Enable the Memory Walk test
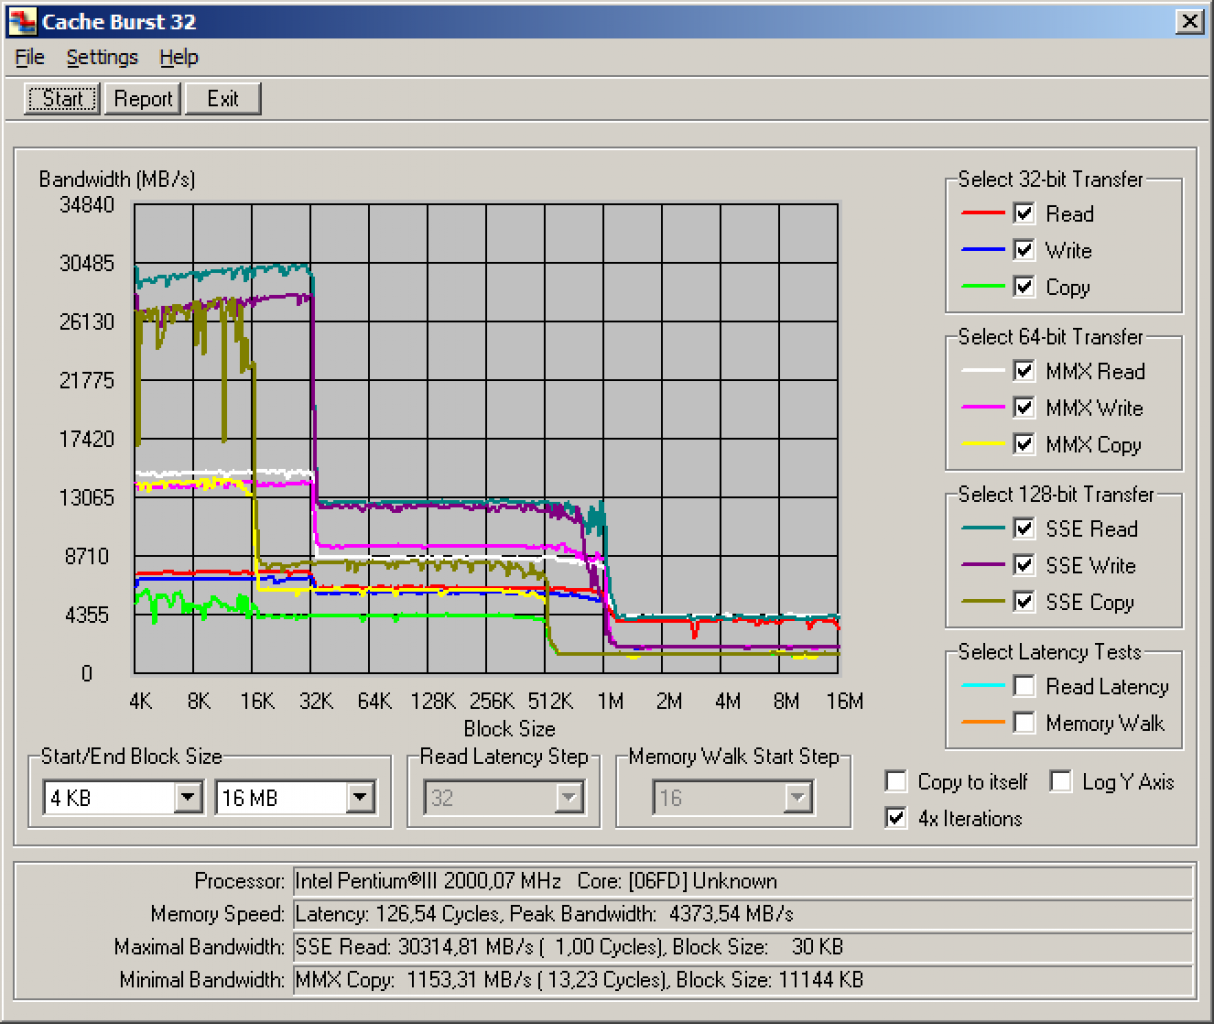 pos(1024,722)
